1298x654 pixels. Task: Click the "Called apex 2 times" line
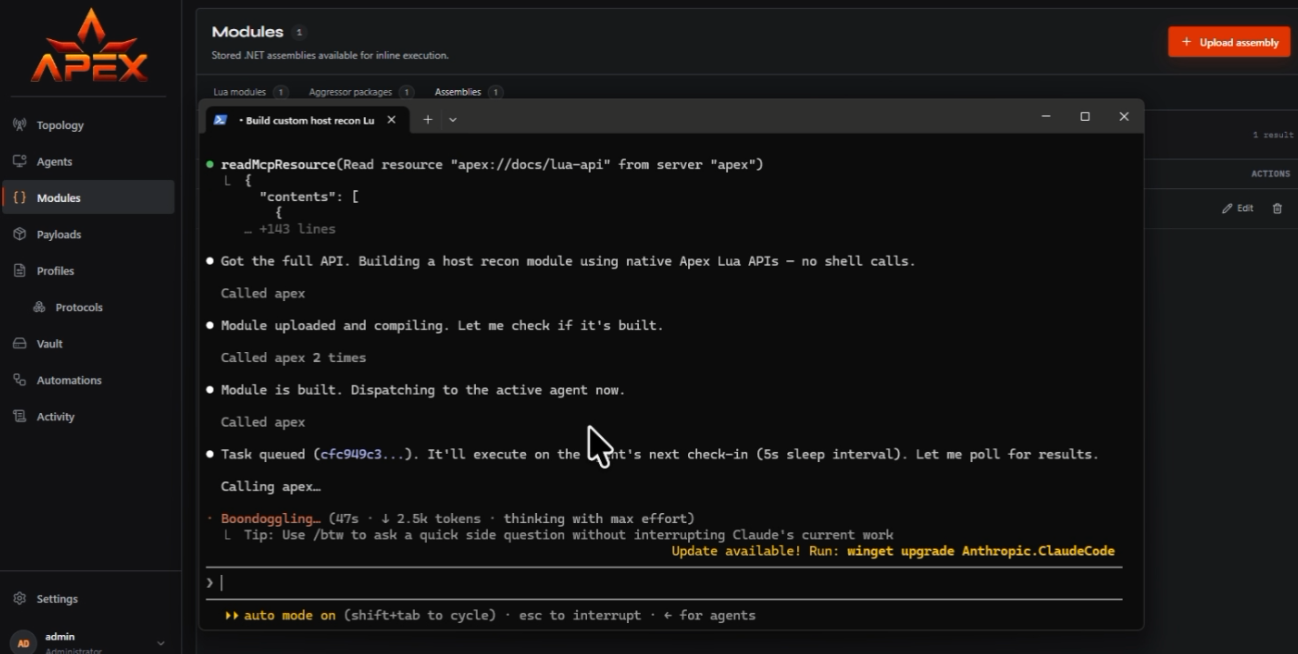point(293,357)
